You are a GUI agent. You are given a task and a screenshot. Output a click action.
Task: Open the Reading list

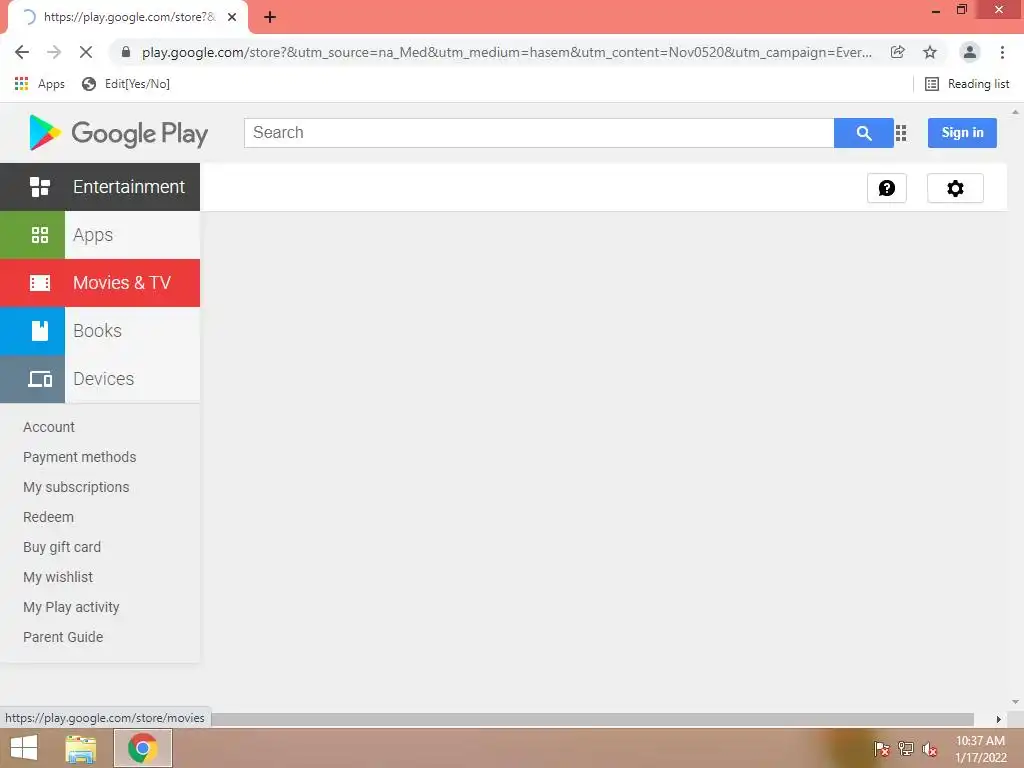point(967,84)
